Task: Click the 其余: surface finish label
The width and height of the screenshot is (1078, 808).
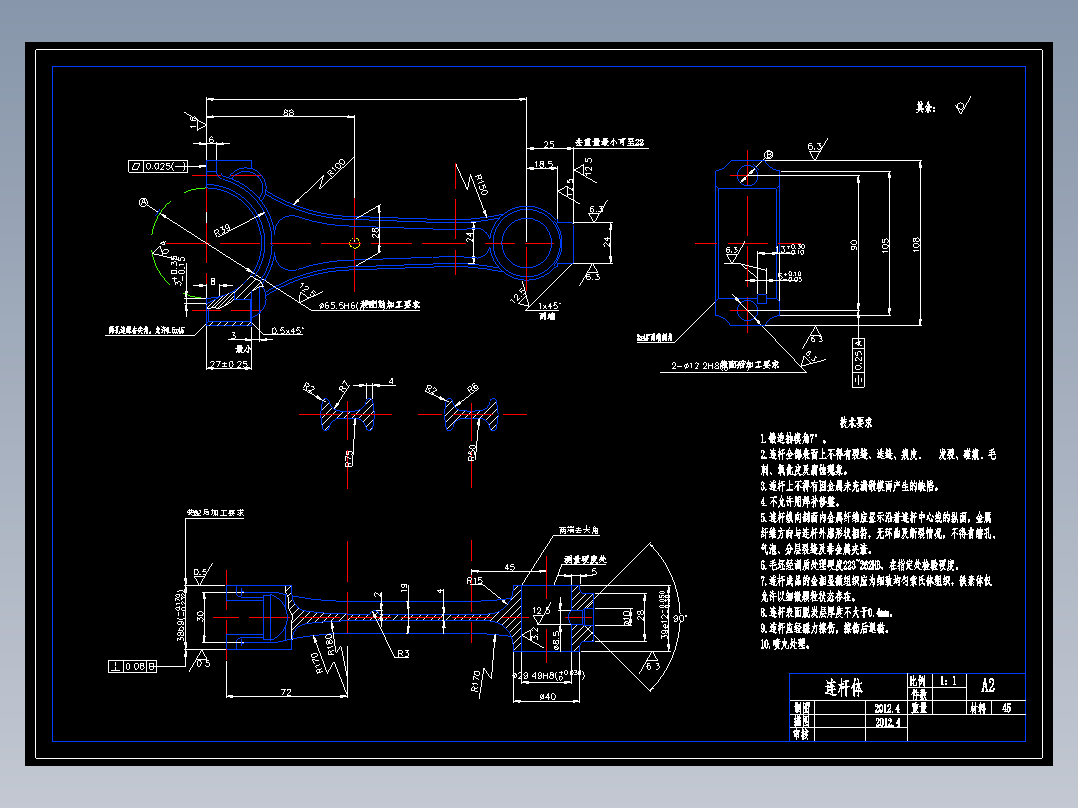Action: coord(925,107)
